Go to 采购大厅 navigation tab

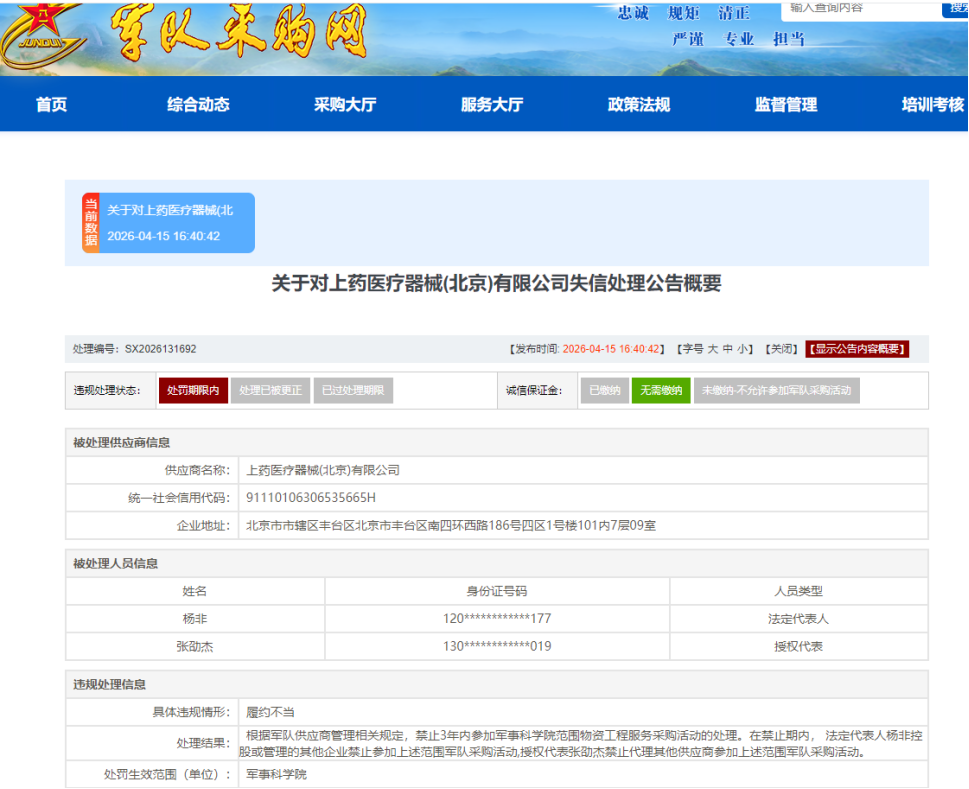(345, 105)
